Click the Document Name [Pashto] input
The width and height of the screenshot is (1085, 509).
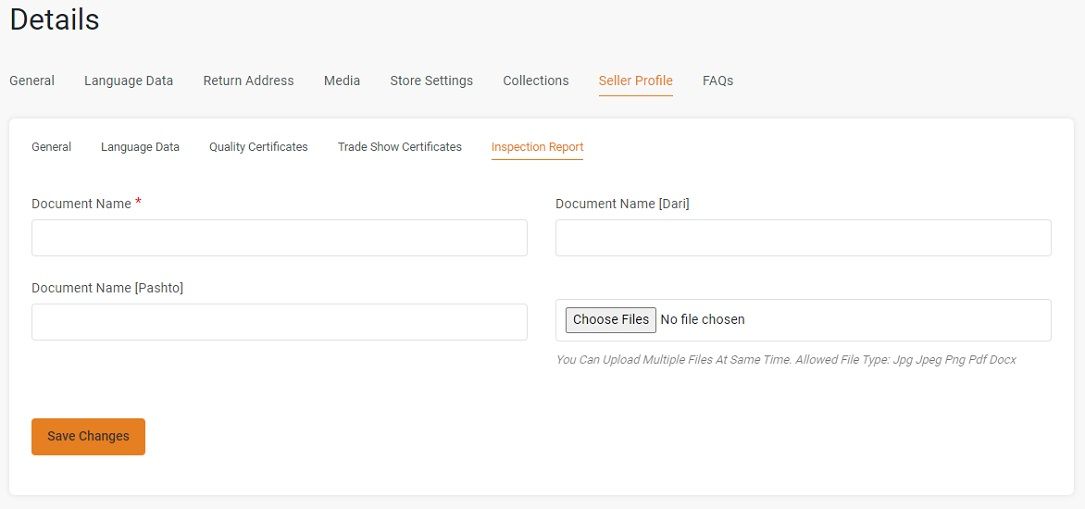(280, 322)
